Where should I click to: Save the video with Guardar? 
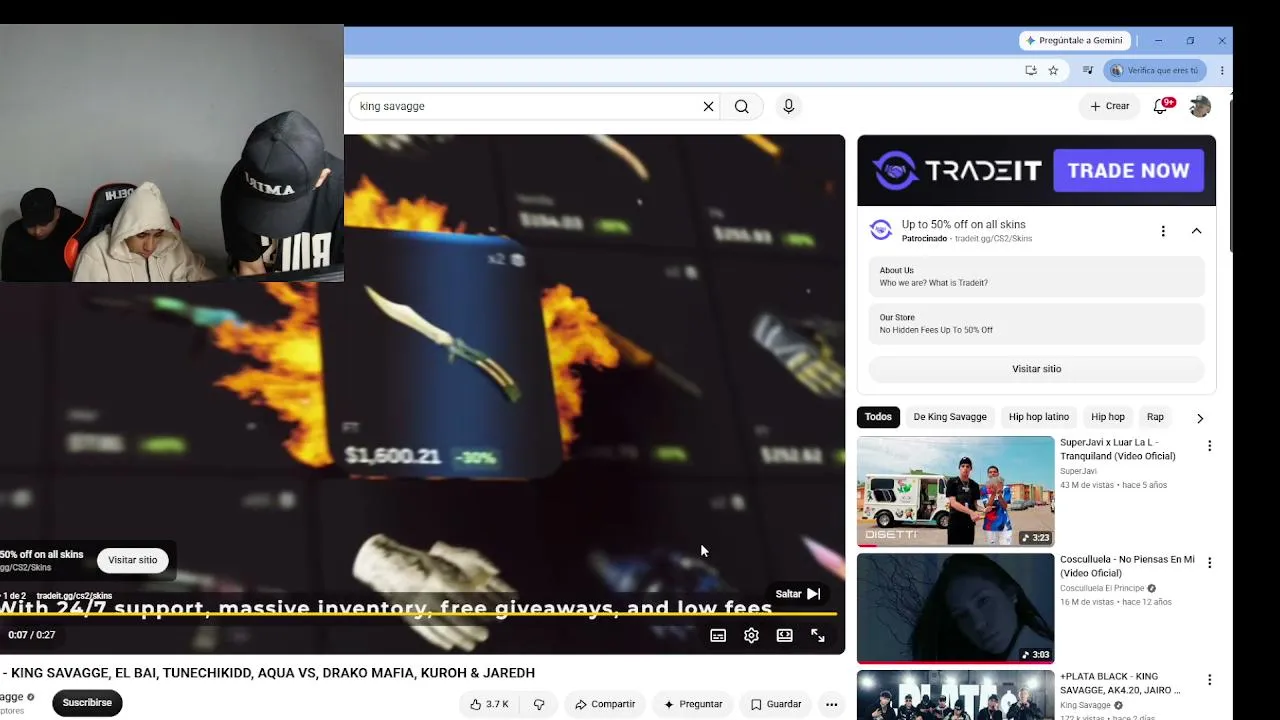pos(776,704)
